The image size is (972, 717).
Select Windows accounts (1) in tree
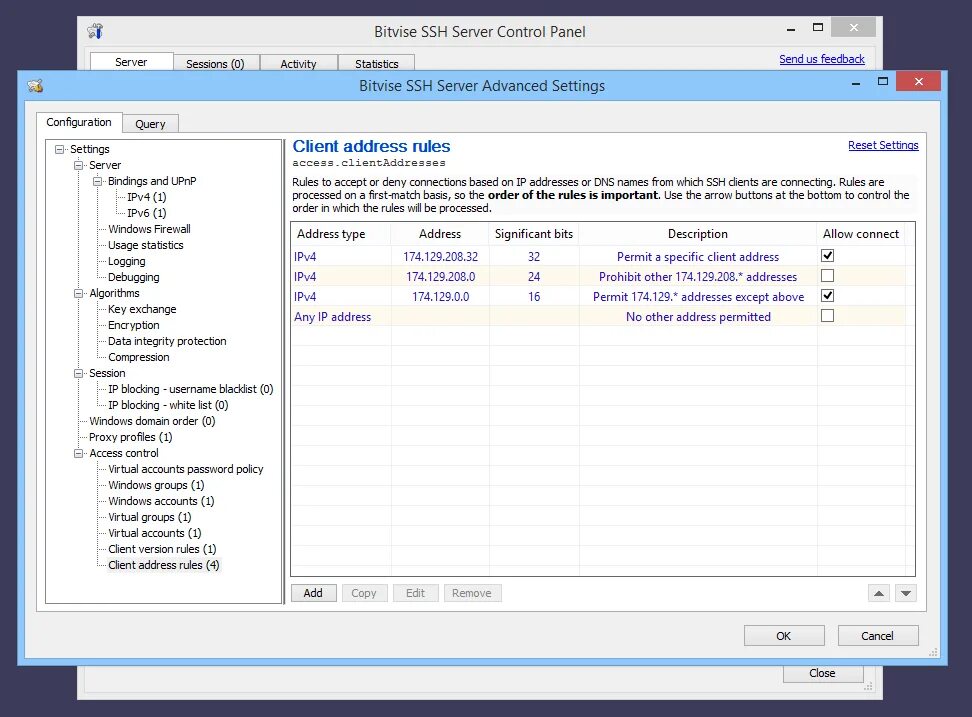(x=161, y=501)
